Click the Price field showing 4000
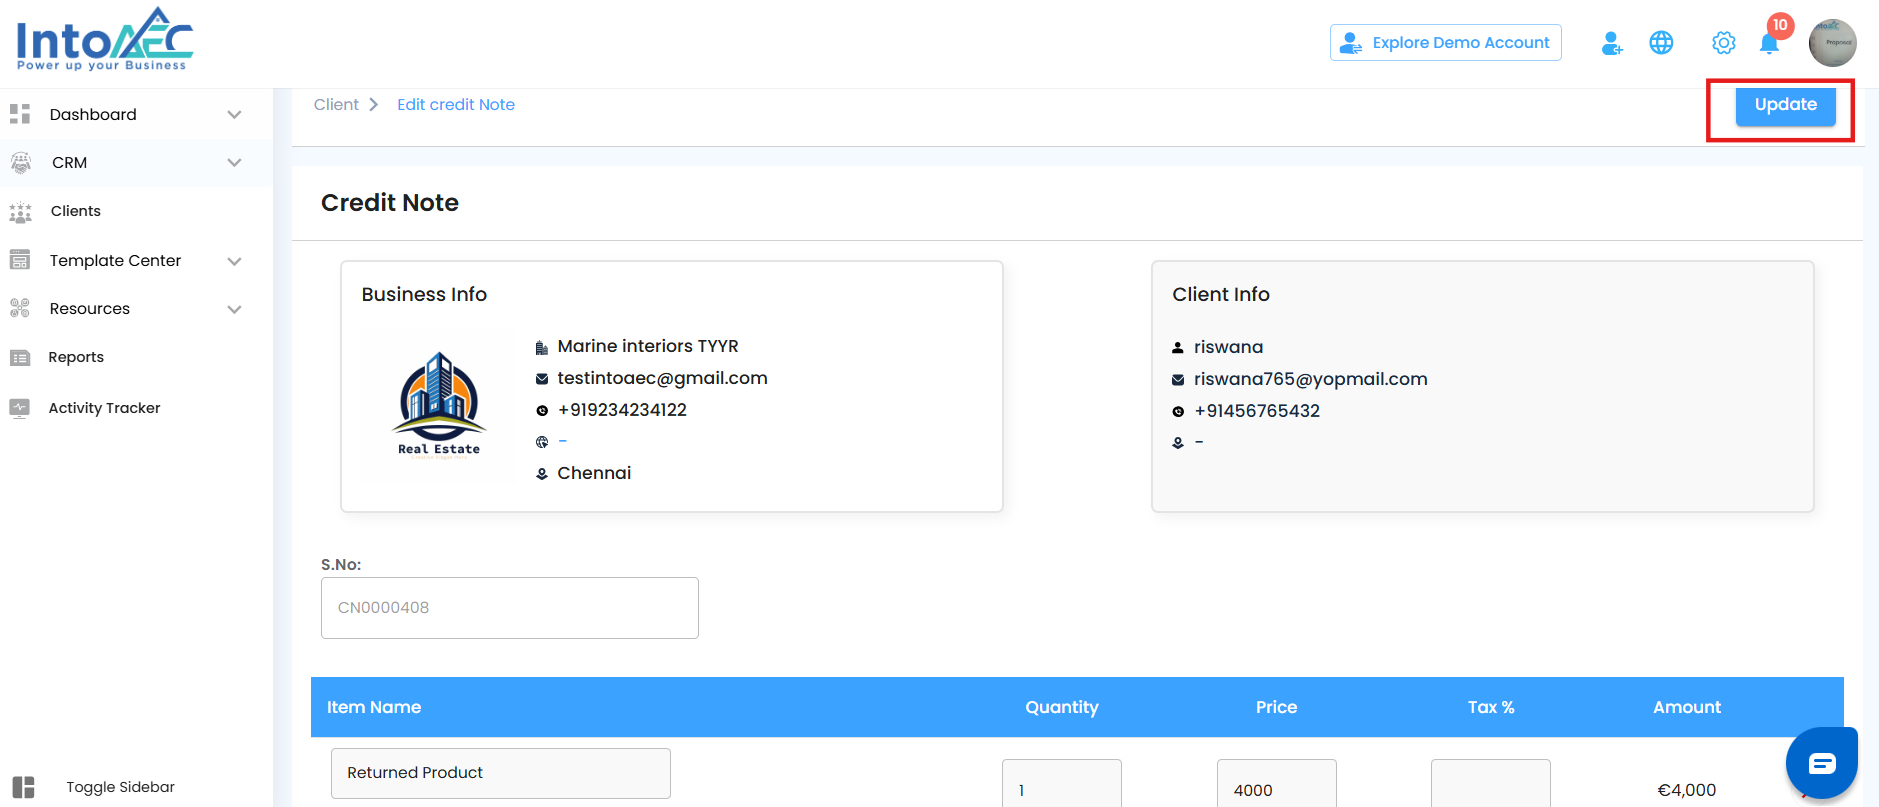Viewport: 1879px width, 807px height. coord(1276,787)
